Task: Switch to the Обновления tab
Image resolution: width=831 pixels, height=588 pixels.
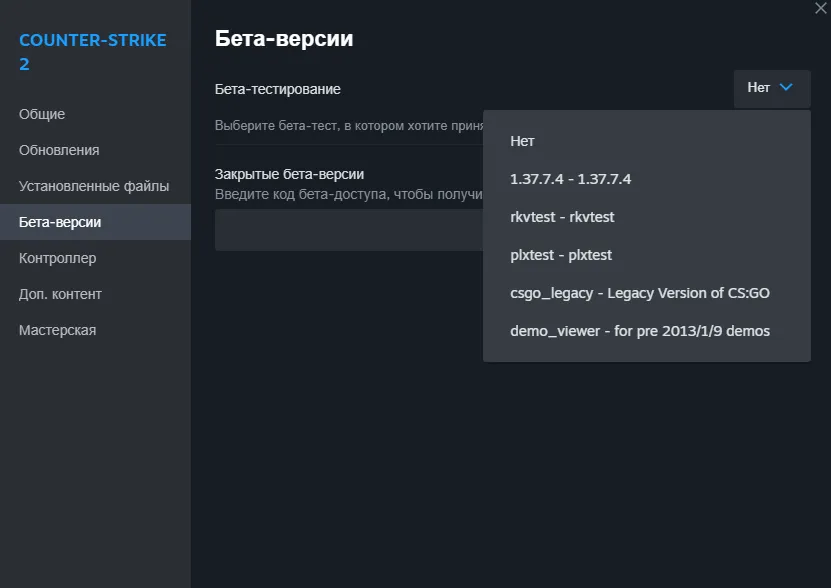Action: [95, 150]
